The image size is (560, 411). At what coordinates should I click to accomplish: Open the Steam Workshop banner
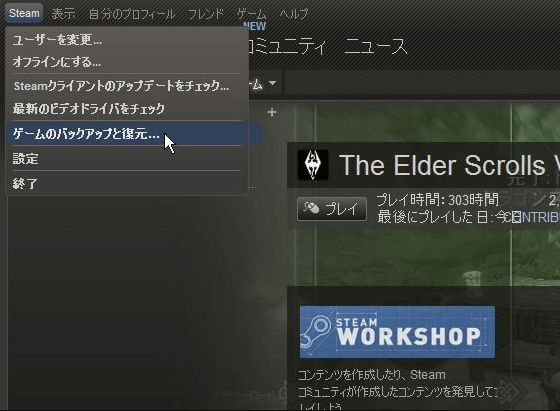click(x=397, y=332)
